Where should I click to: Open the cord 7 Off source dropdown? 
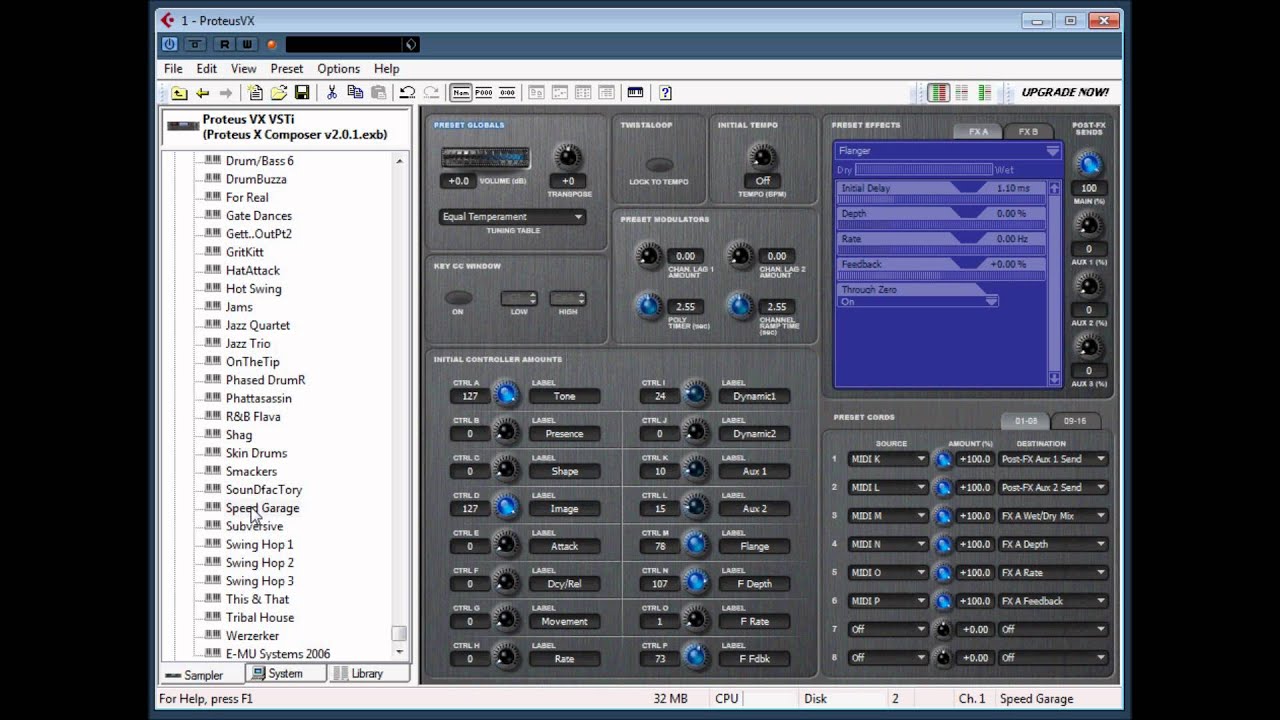pos(888,629)
